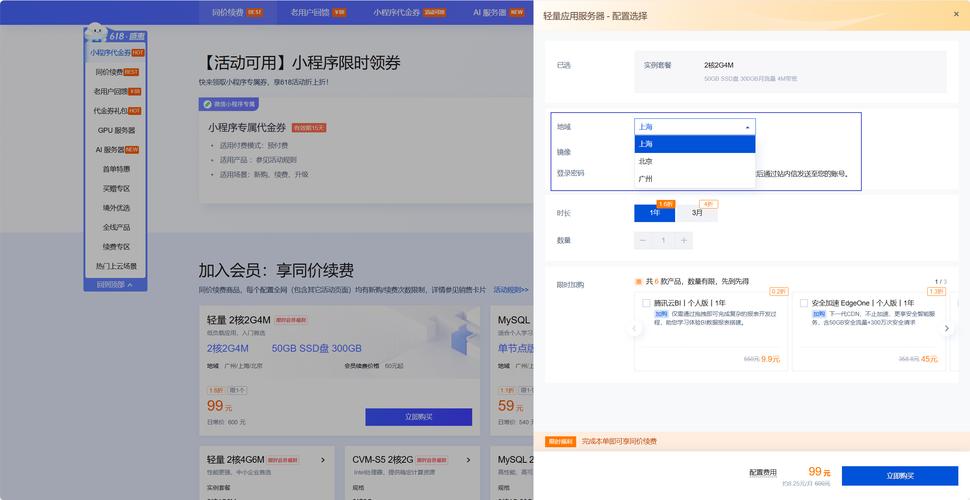This screenshot has height=500, width=970.
Task: Open the 同价续费 top navigation tab
Action: pyautogui.click(x=237, y=12)
